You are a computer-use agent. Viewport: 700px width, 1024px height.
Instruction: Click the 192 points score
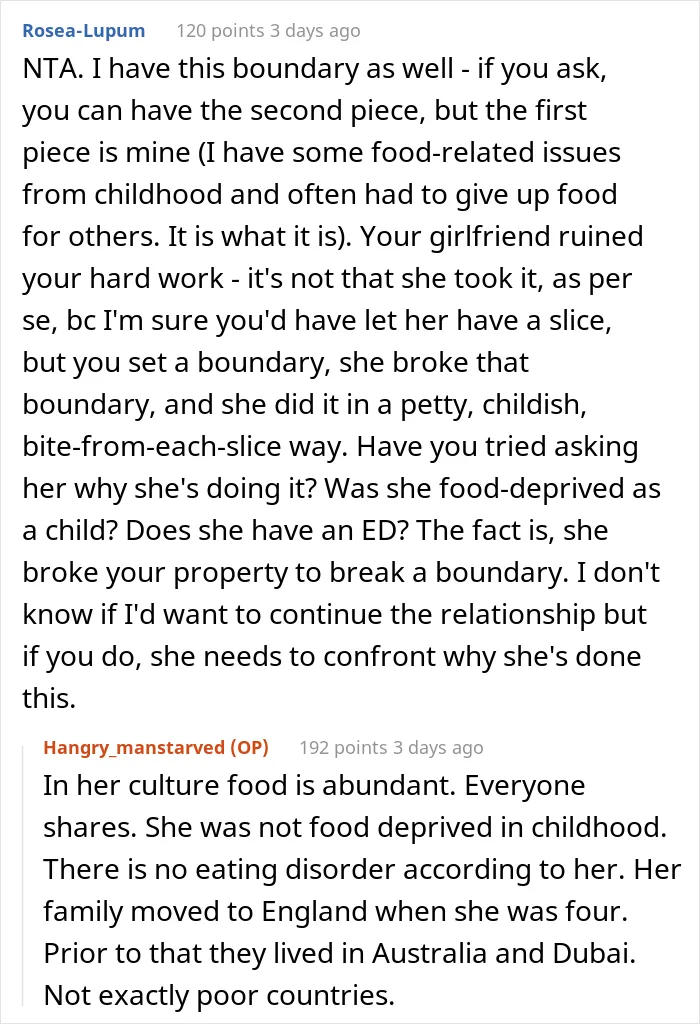[343, 747]
